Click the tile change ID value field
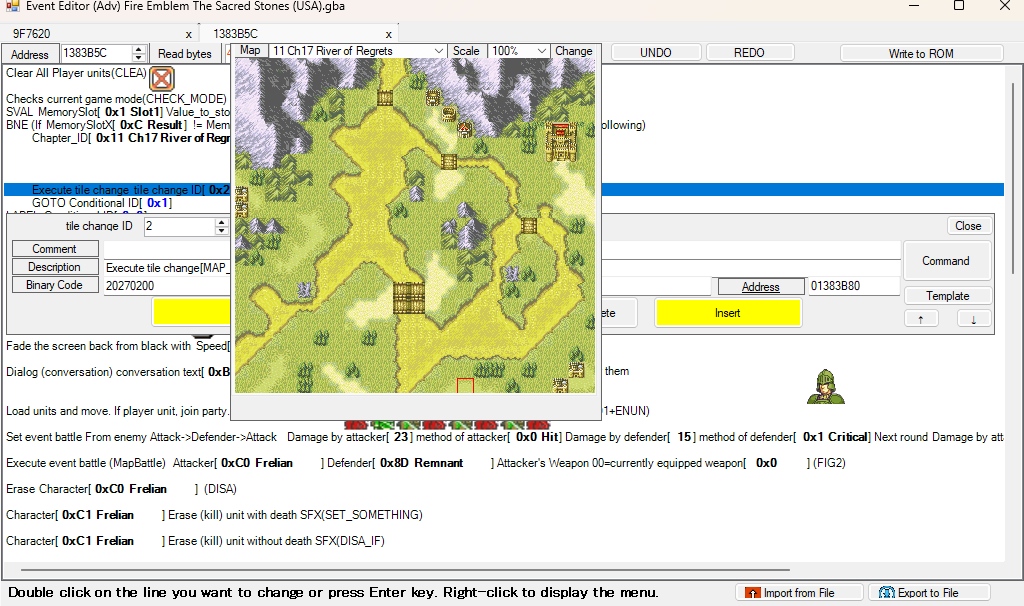Screen dimensions: 1024x606 coord(180,227)
